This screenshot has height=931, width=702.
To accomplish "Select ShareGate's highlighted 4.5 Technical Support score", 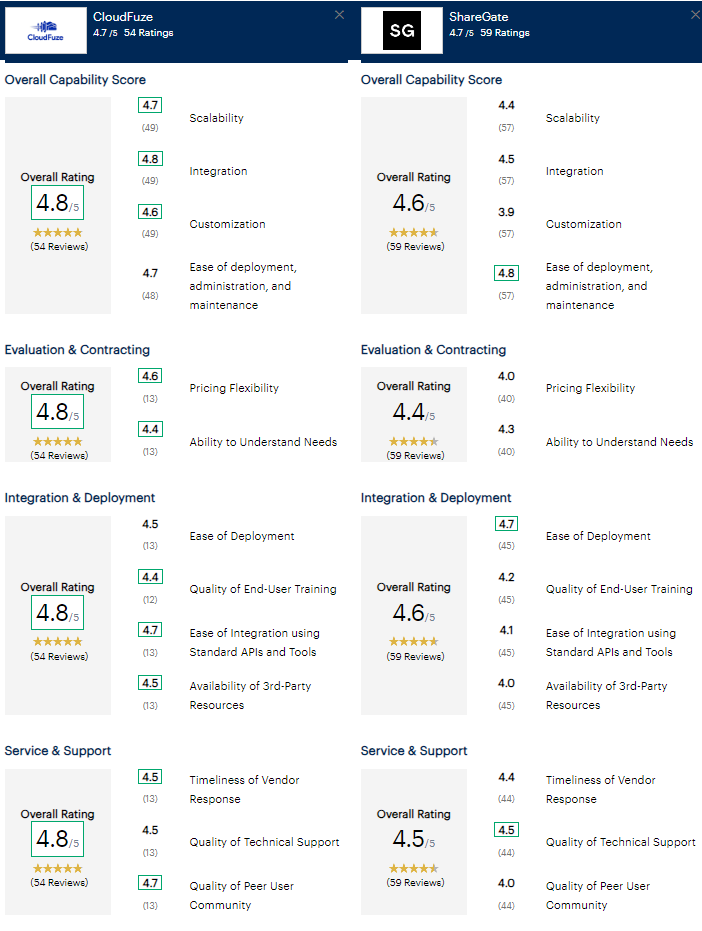I will [506, 830].
